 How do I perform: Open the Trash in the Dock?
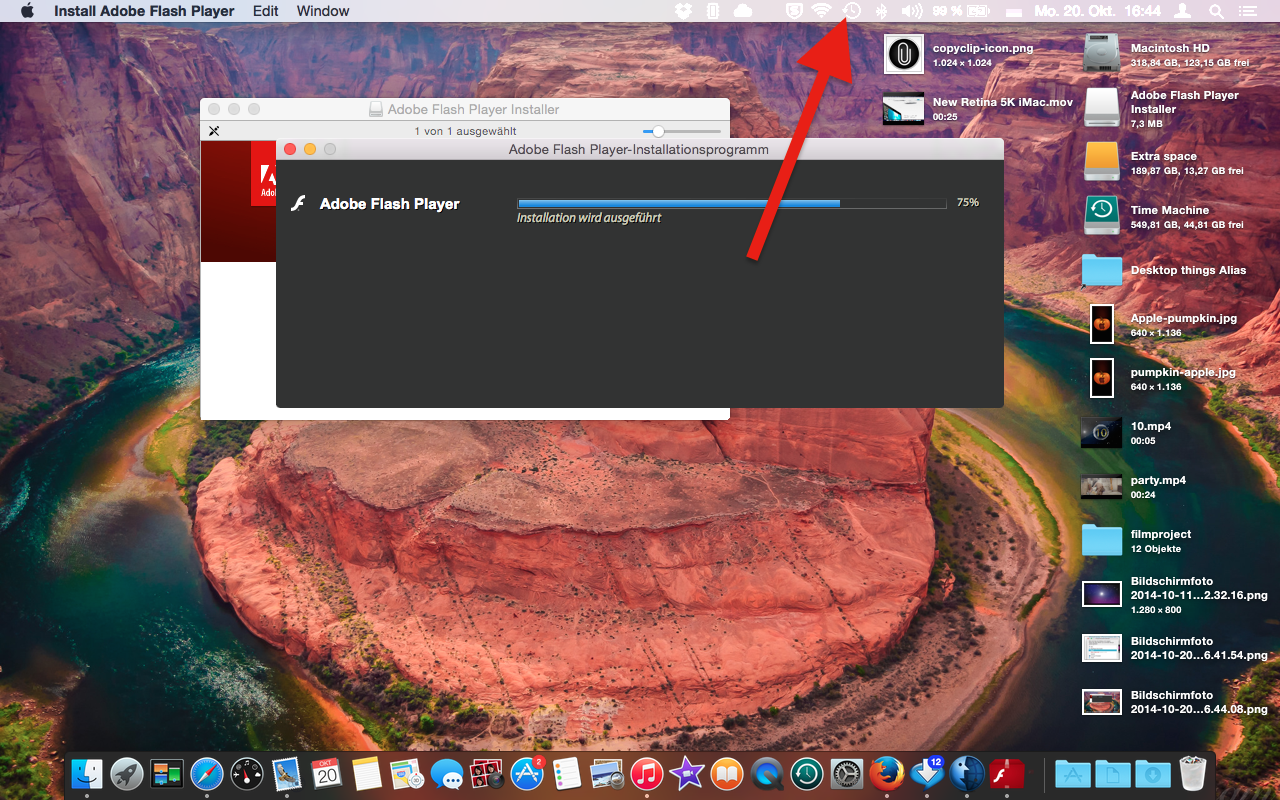pyautogui.click(x=1193, y=773)
